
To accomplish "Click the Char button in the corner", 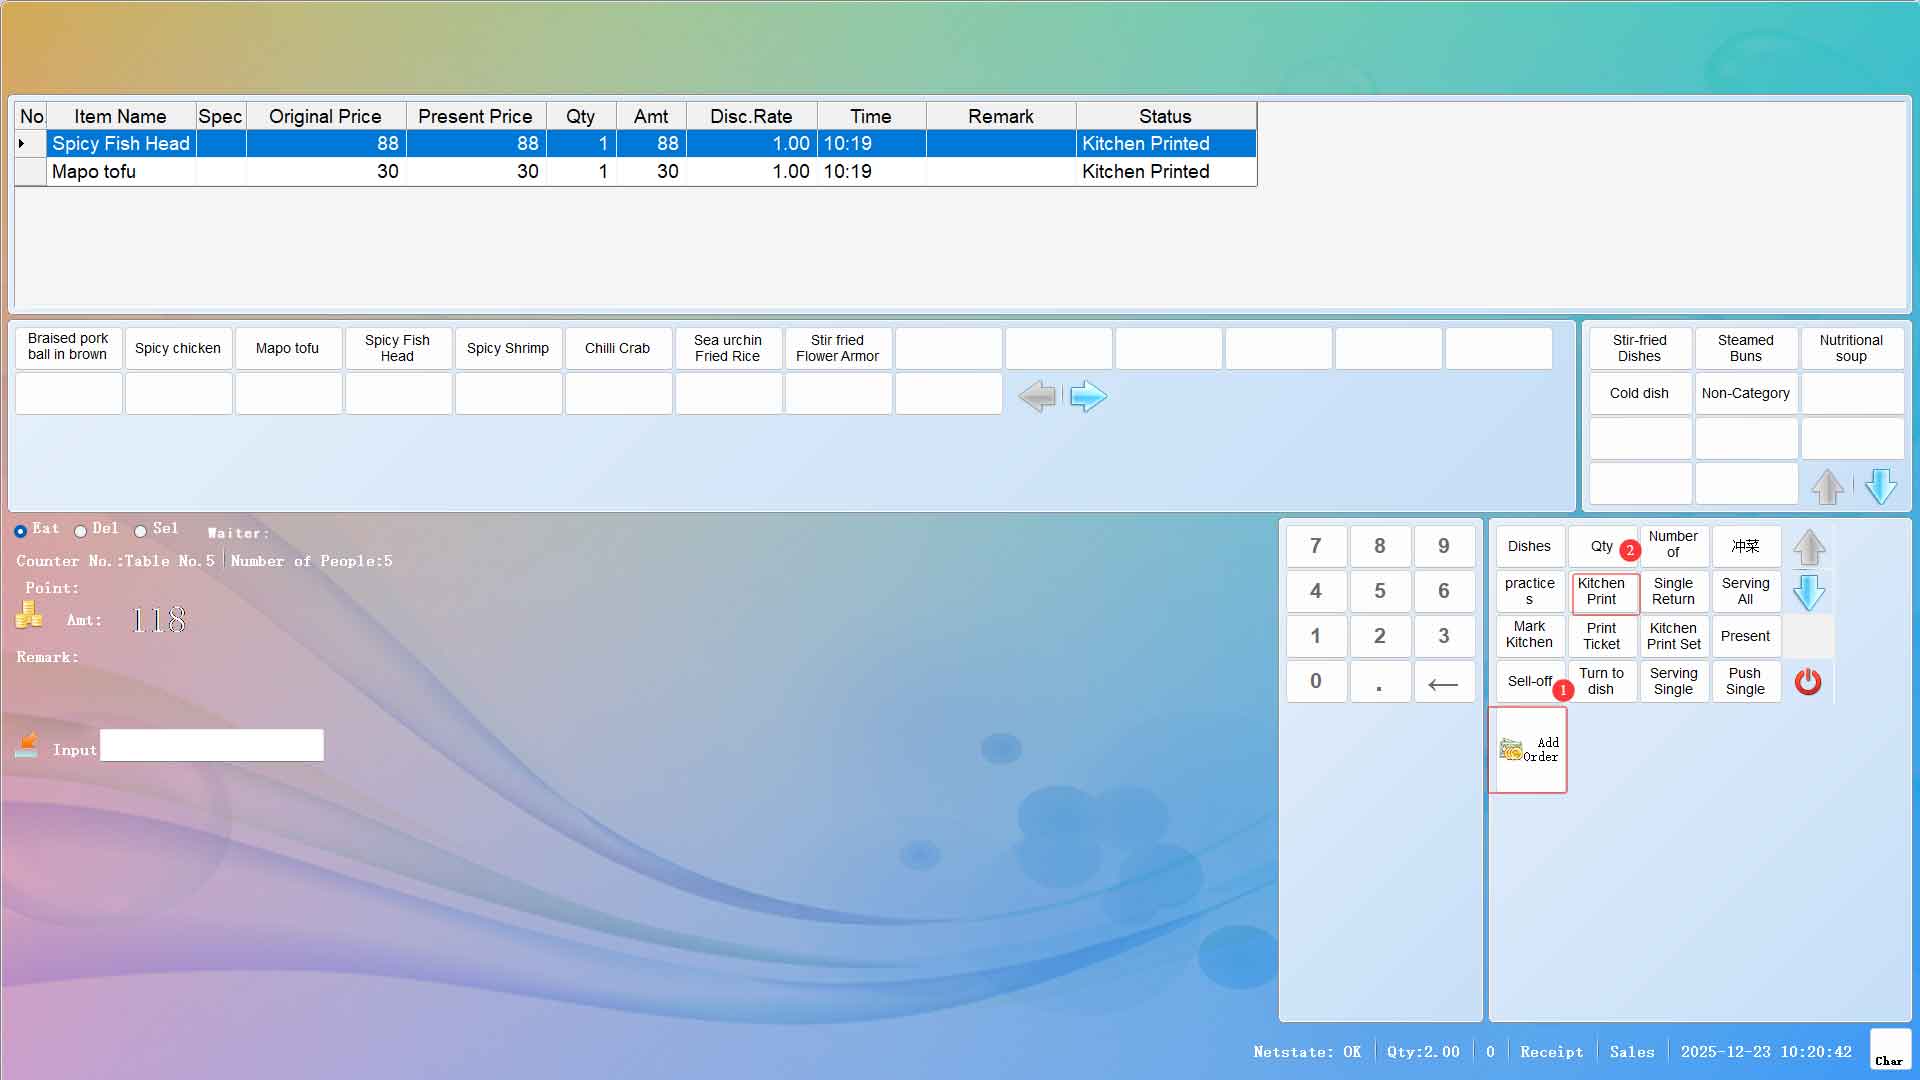I will (x=1889, y=1050).
